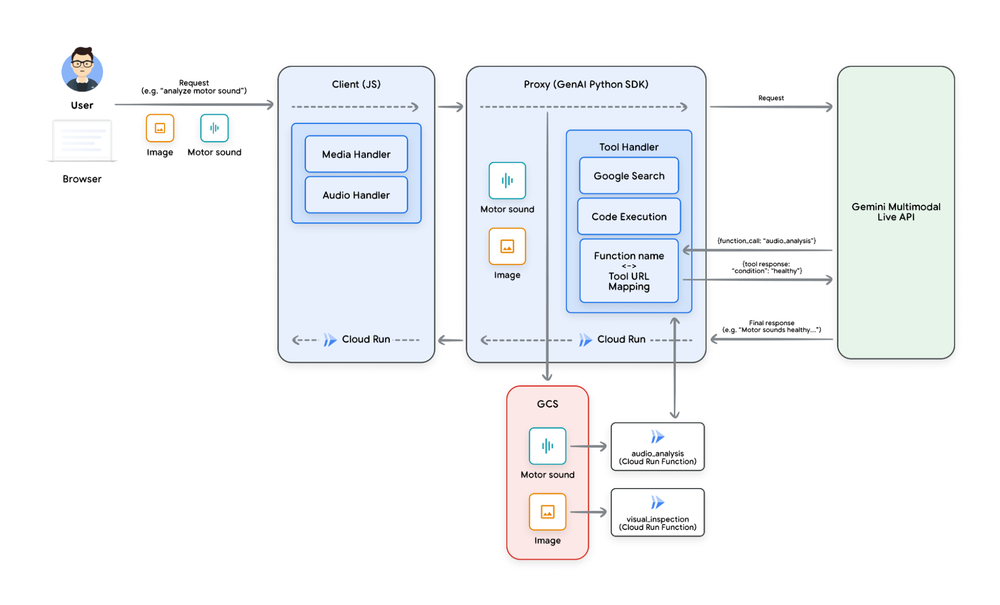Select the Audio Handler box
Image resolution: width=1000 pixels, height=605 pixels.
356,194
